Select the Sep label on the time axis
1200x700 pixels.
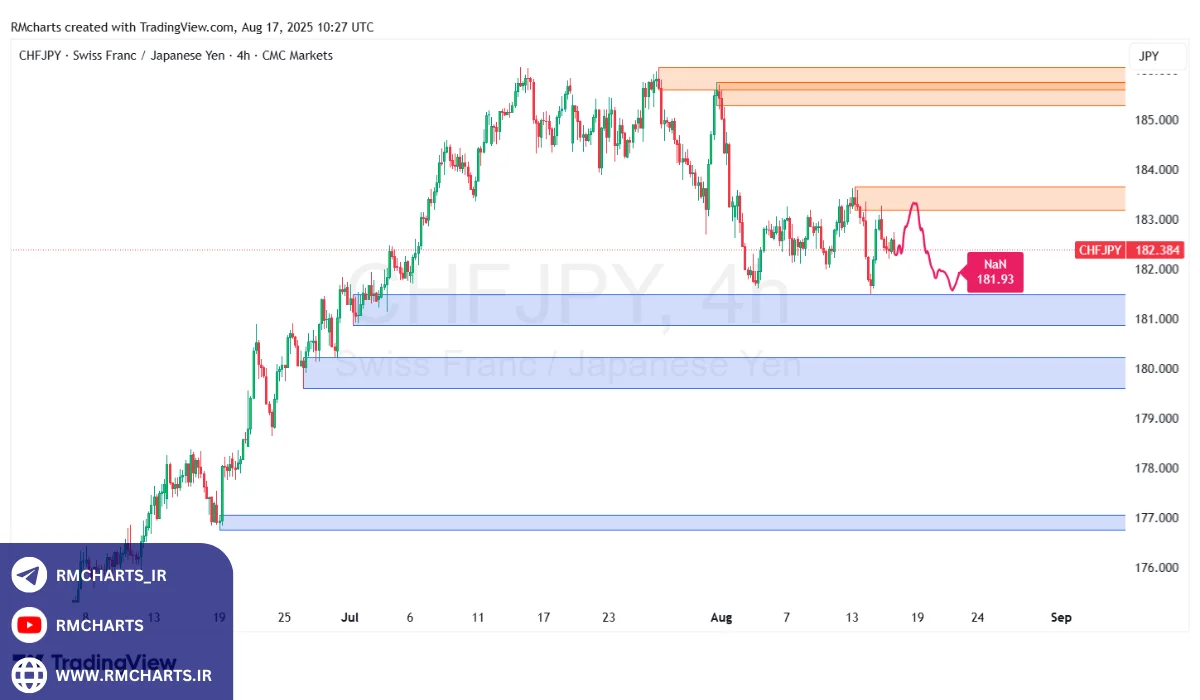tap(1060, 617)
